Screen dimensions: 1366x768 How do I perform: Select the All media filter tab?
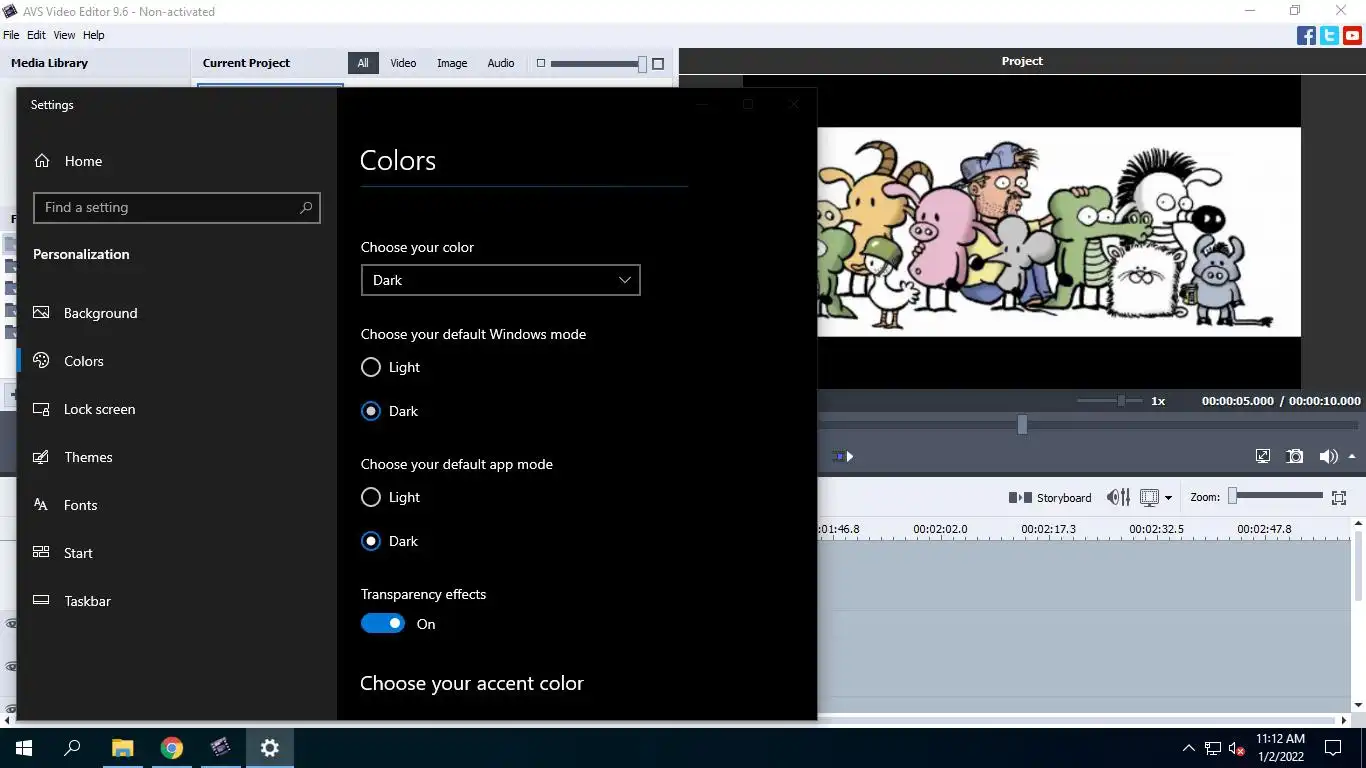(x=363, y=63)
